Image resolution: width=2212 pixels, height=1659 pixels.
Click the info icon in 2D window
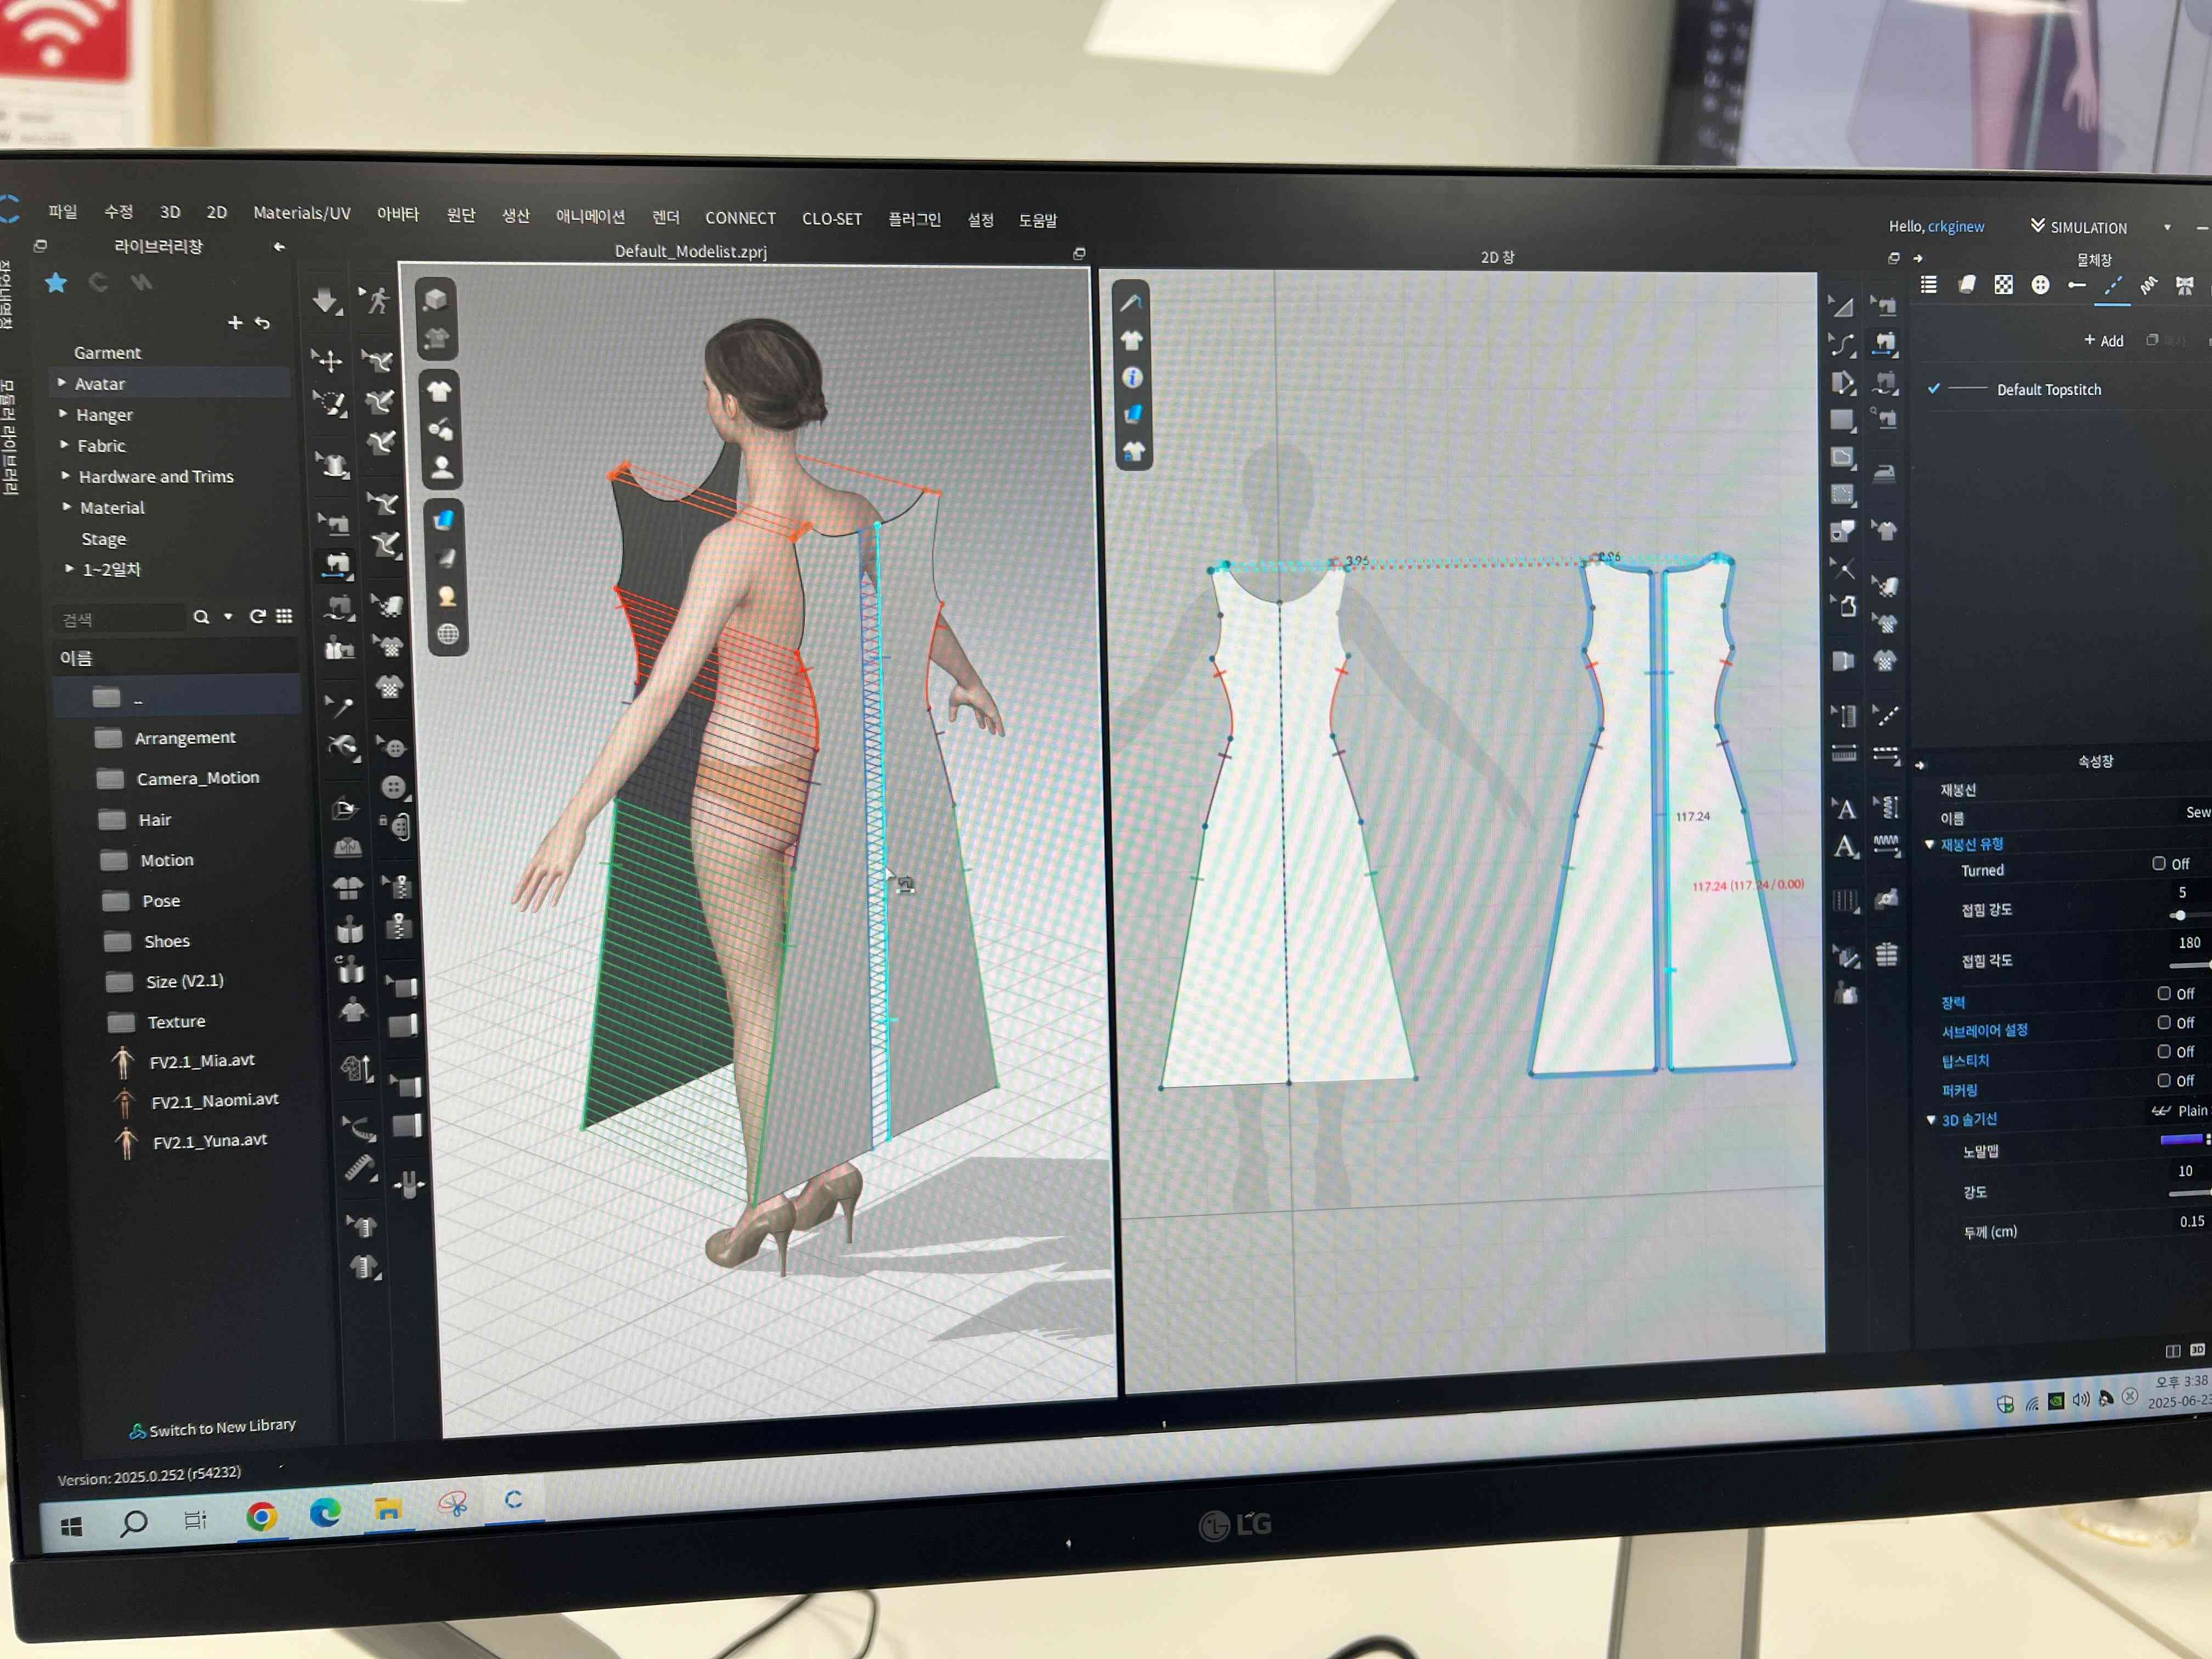coord(1132,378)
